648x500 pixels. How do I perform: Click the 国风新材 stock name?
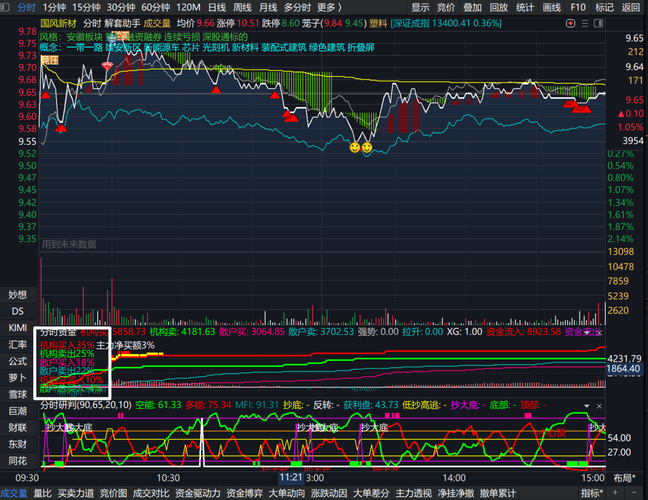coord(59,24)
